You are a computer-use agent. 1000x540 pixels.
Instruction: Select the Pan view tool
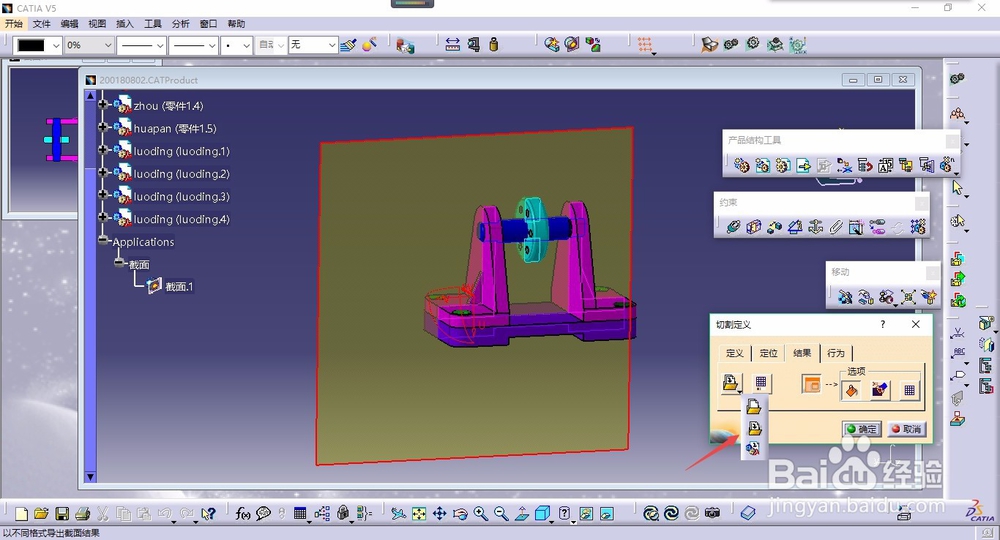[x=439, y=514]
